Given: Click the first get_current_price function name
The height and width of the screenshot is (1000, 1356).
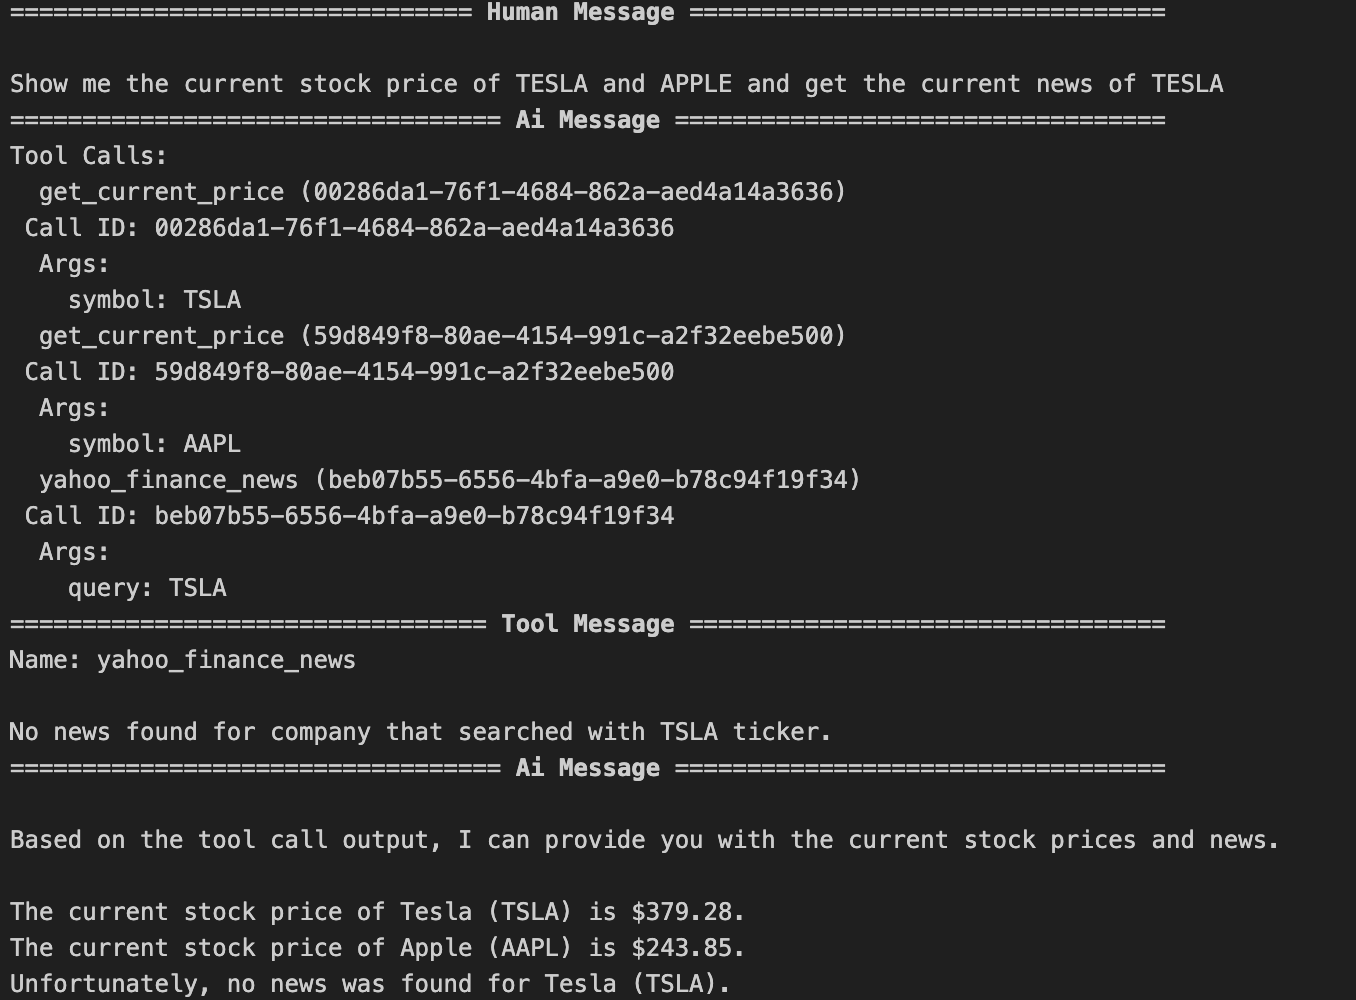Looking at the screenshot, I should click(x=162, y=192).
